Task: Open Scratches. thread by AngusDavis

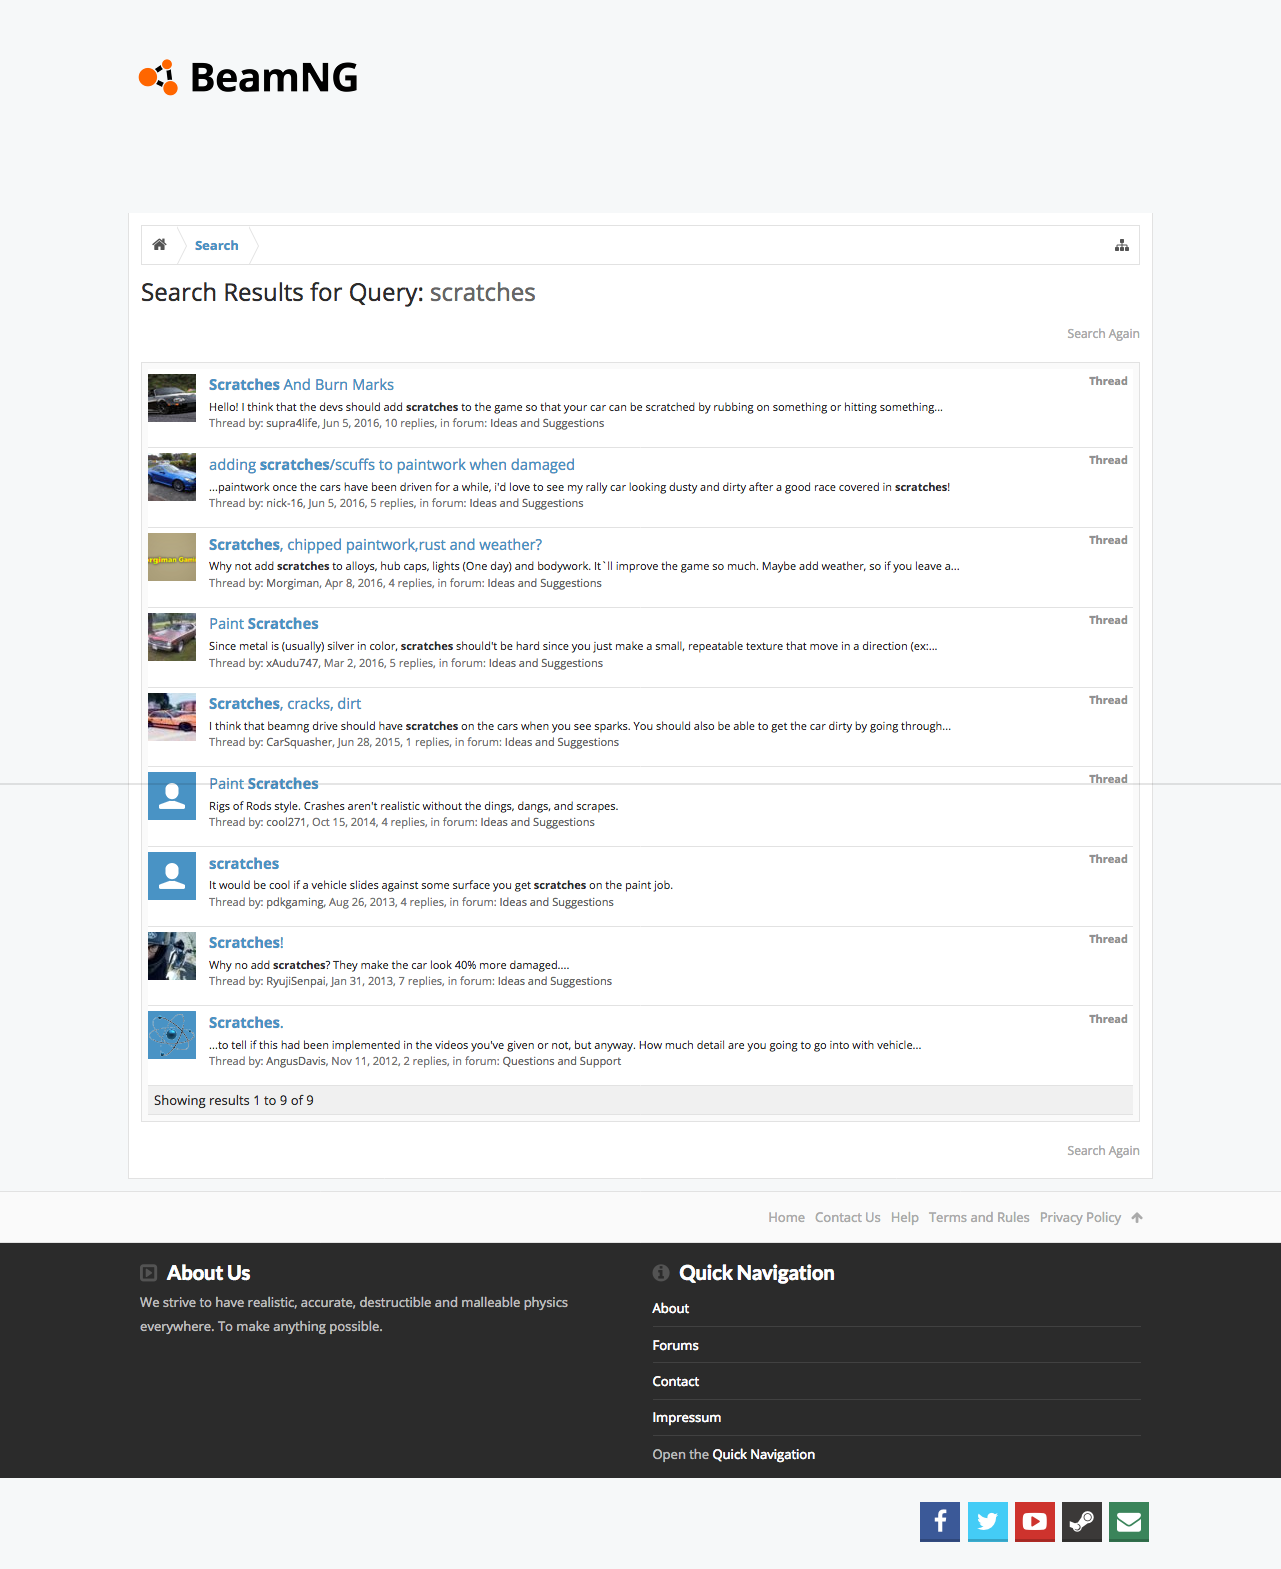Action: point(246,1023)
